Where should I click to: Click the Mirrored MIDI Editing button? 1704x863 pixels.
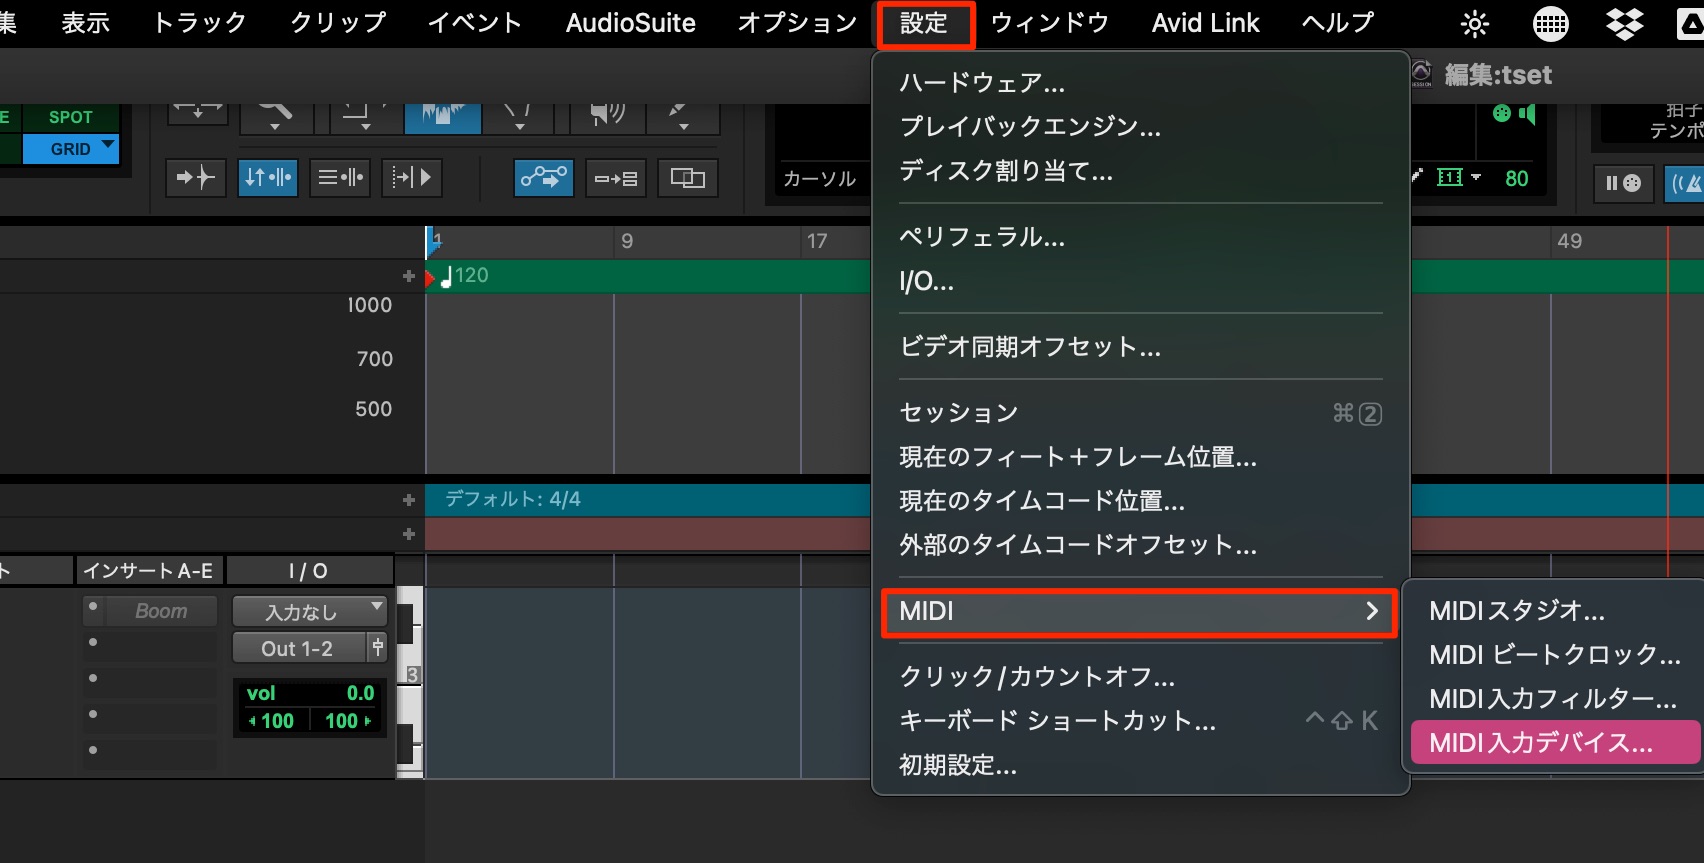616,178
